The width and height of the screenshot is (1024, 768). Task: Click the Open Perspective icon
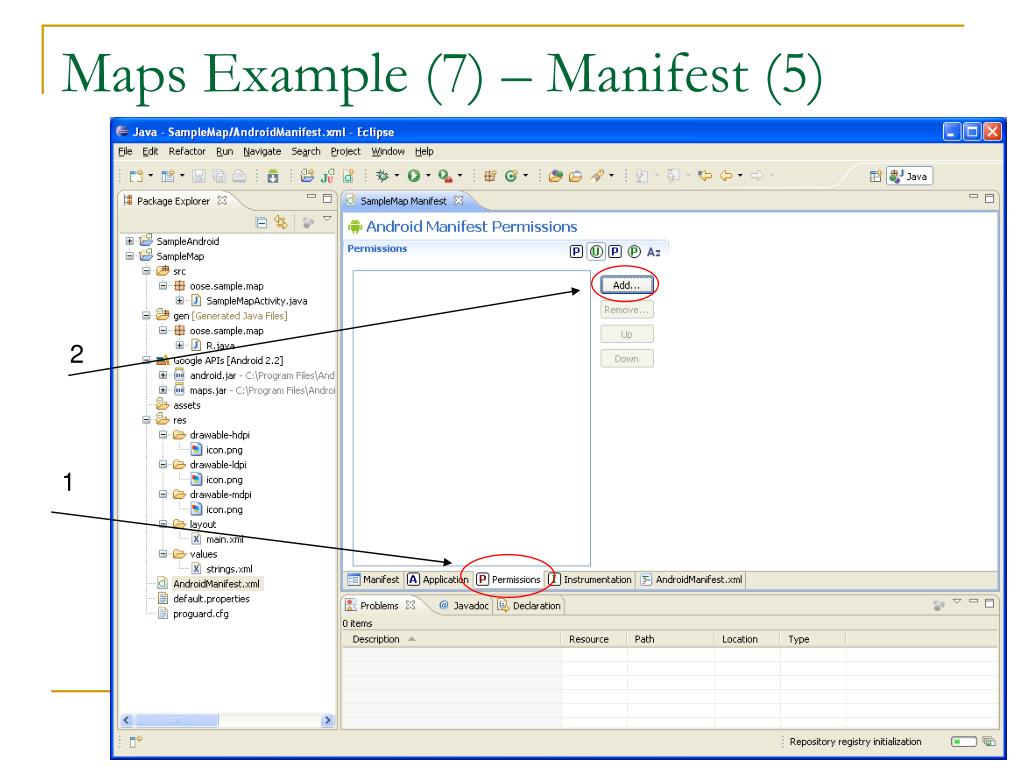coord(876,176)
